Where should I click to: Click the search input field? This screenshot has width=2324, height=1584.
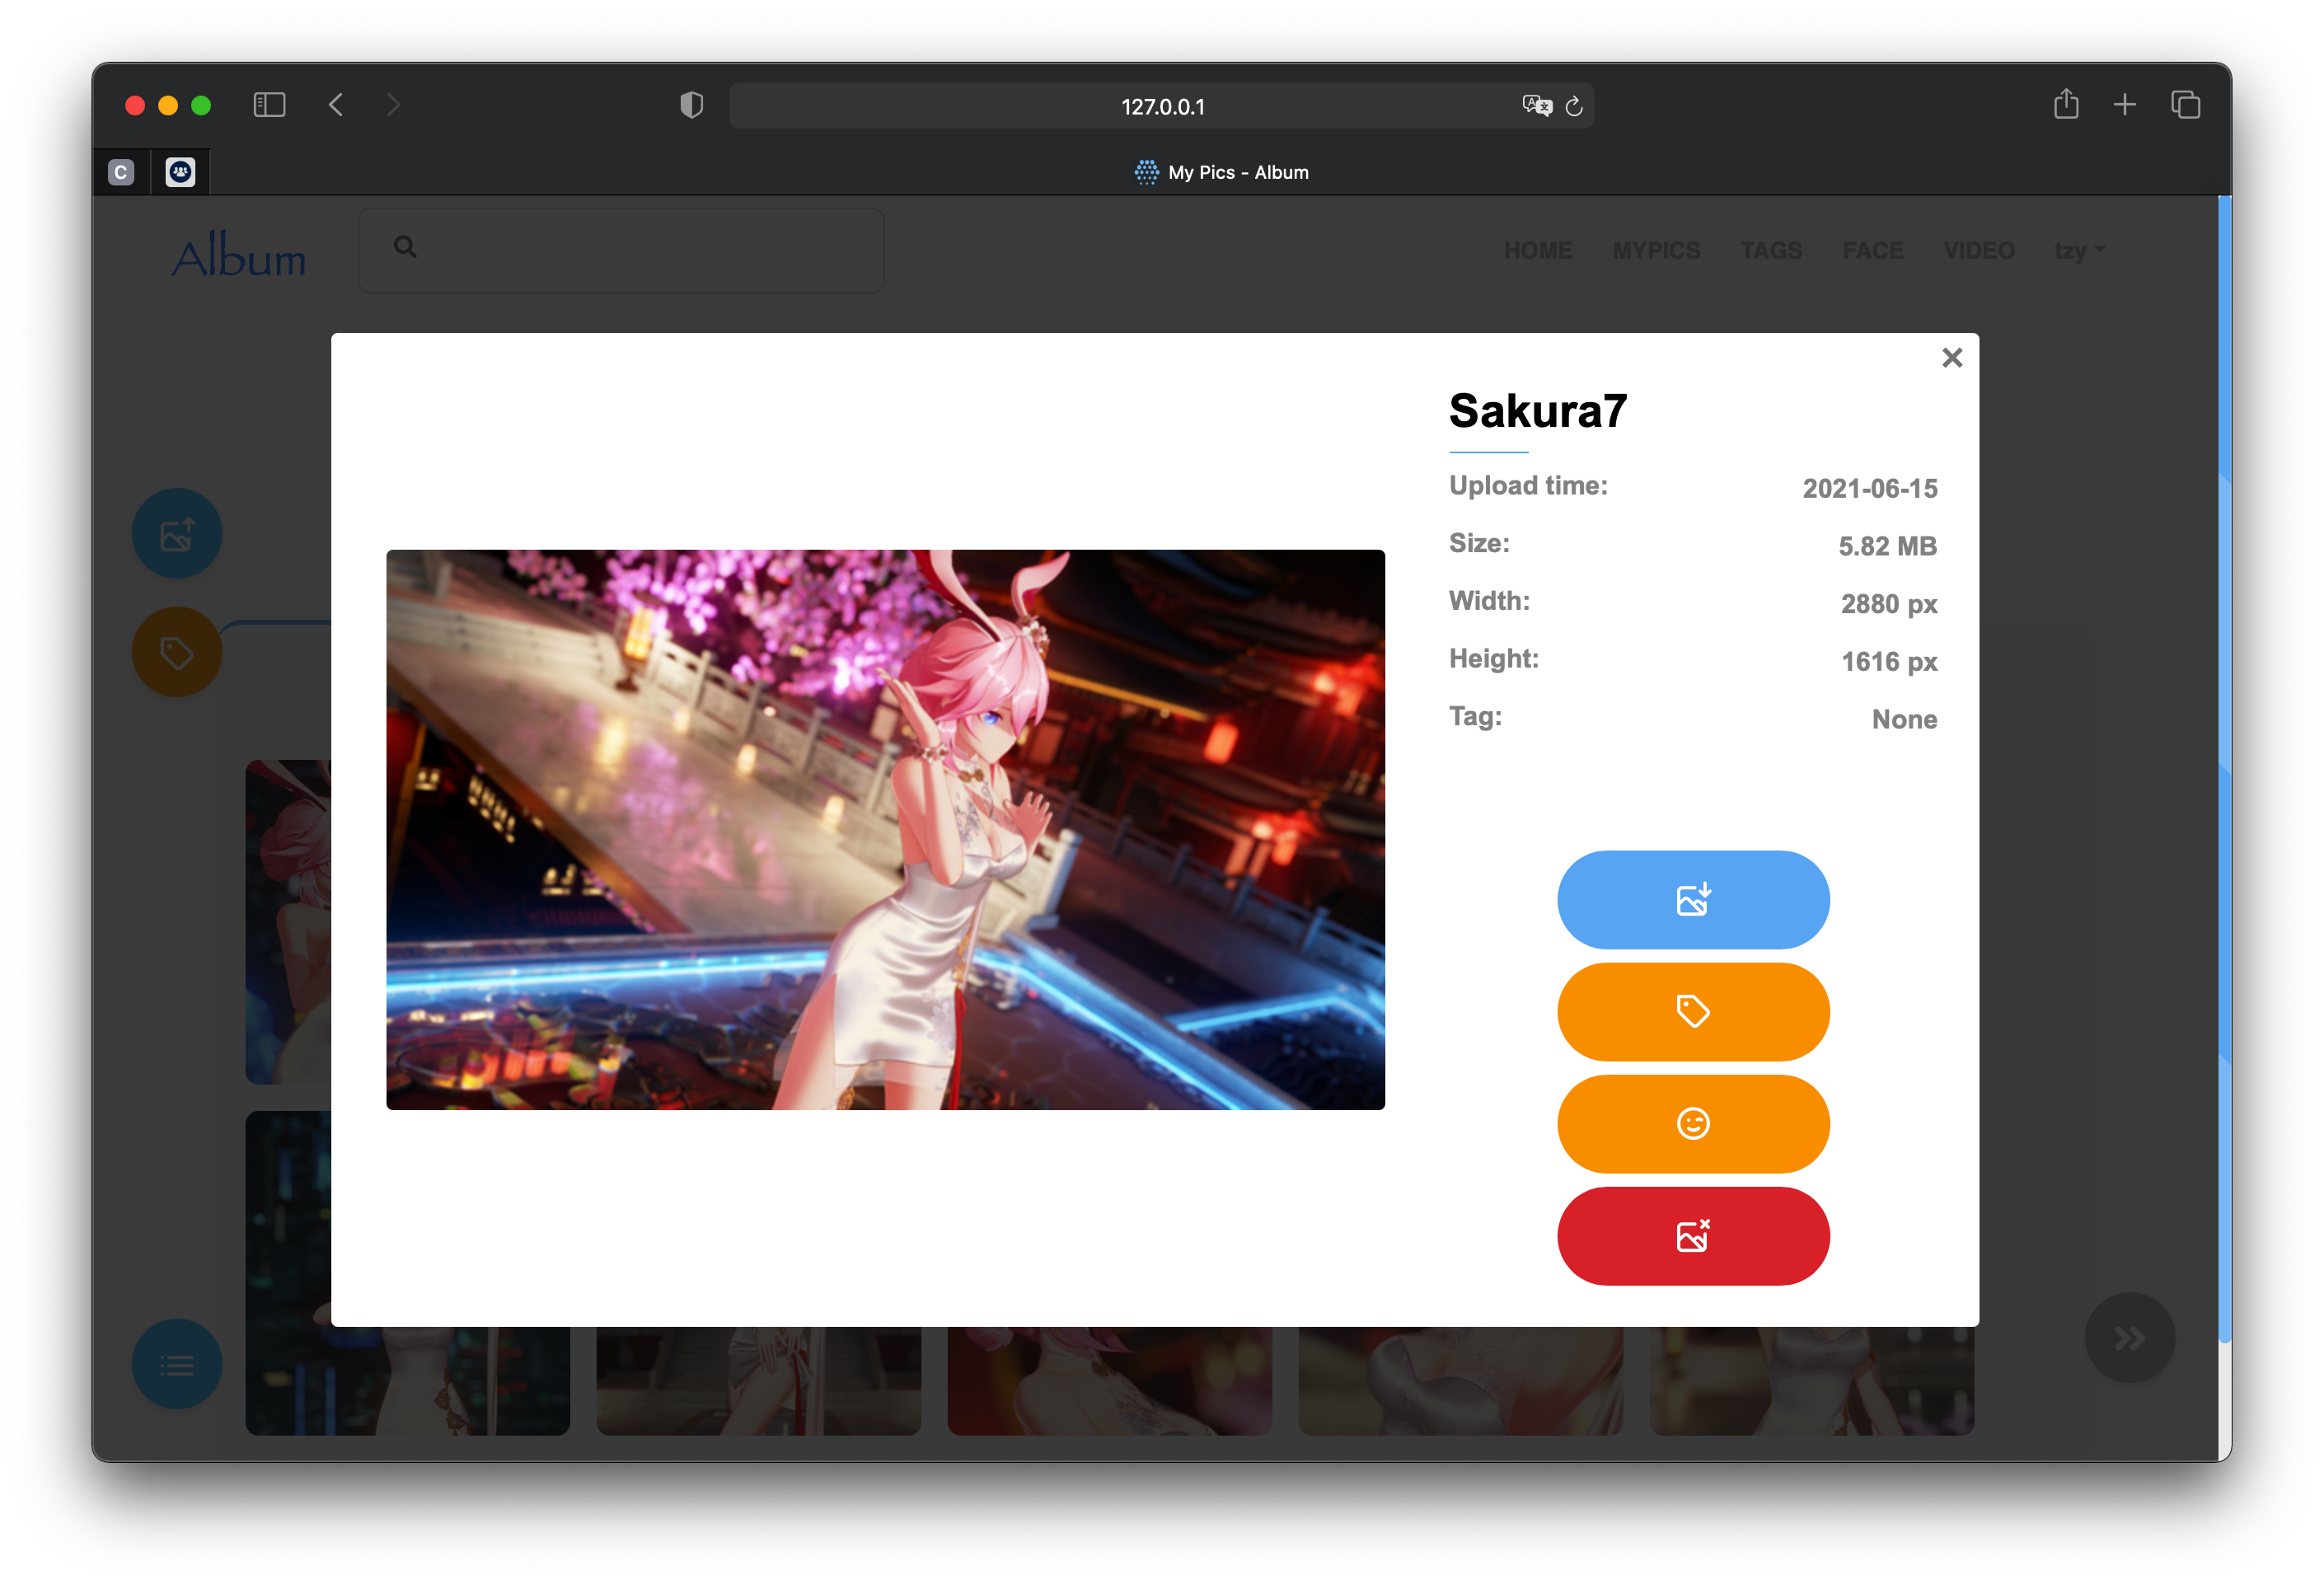(621, 250)
